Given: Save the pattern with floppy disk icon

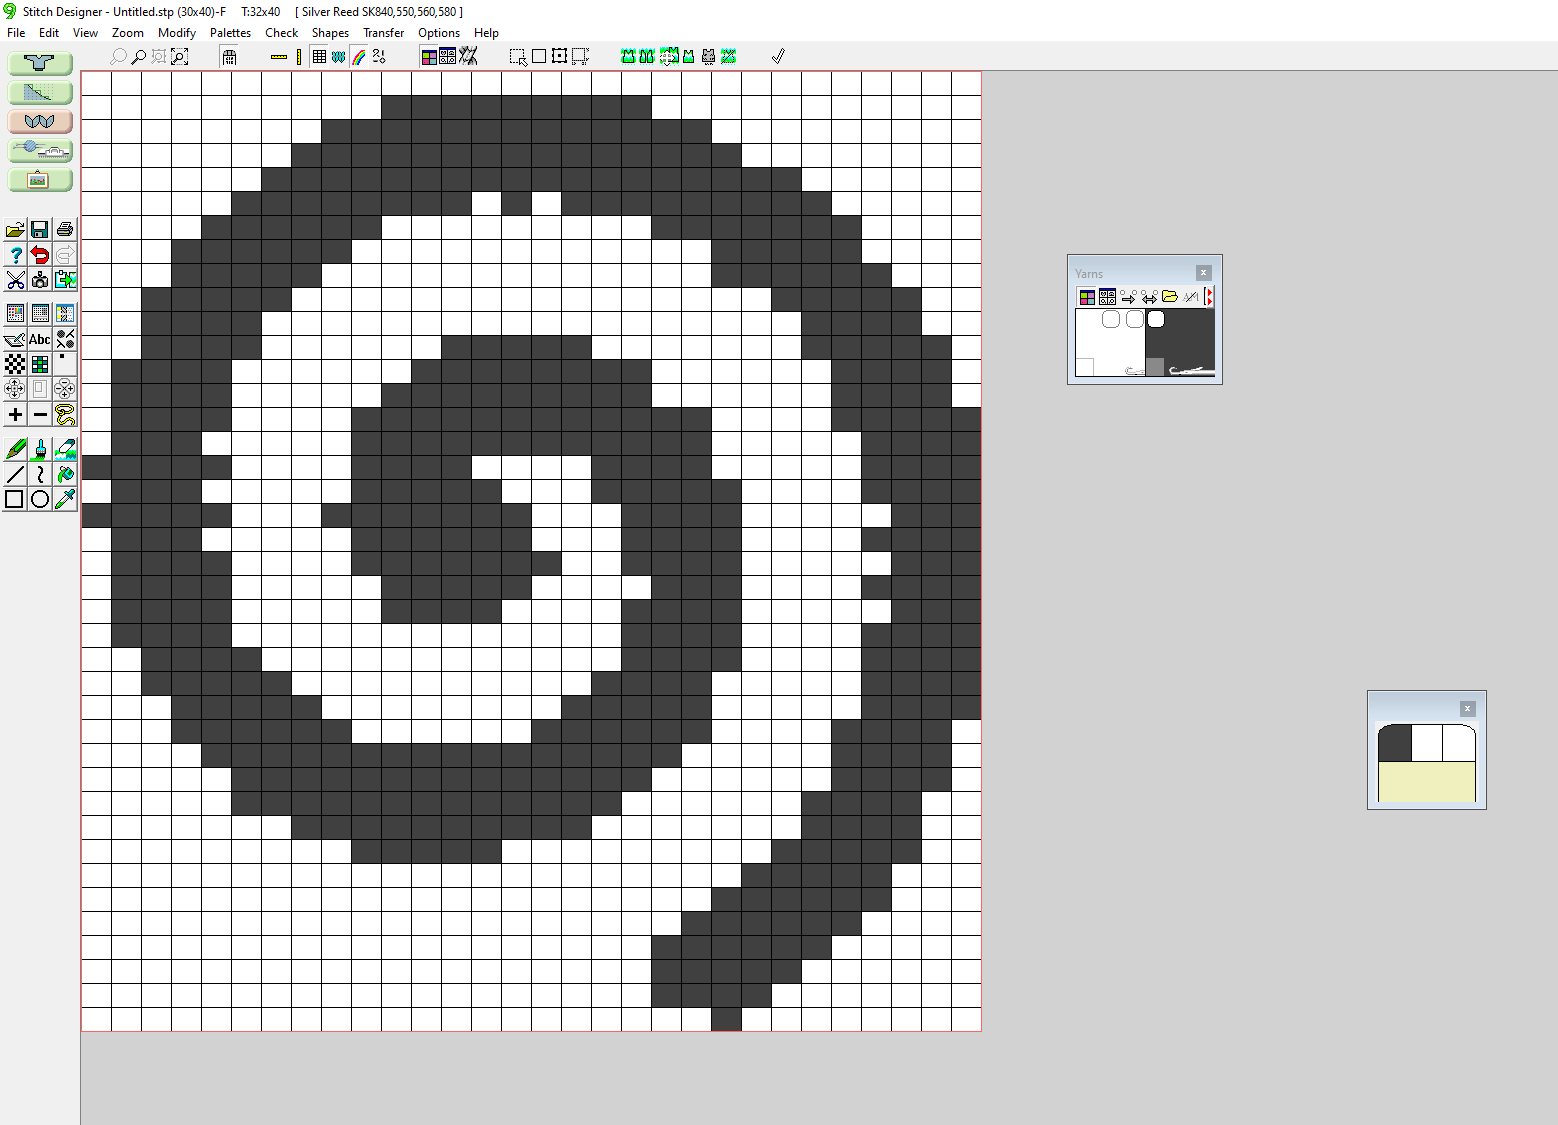Looking at the screenshot, I should [40, 230].
